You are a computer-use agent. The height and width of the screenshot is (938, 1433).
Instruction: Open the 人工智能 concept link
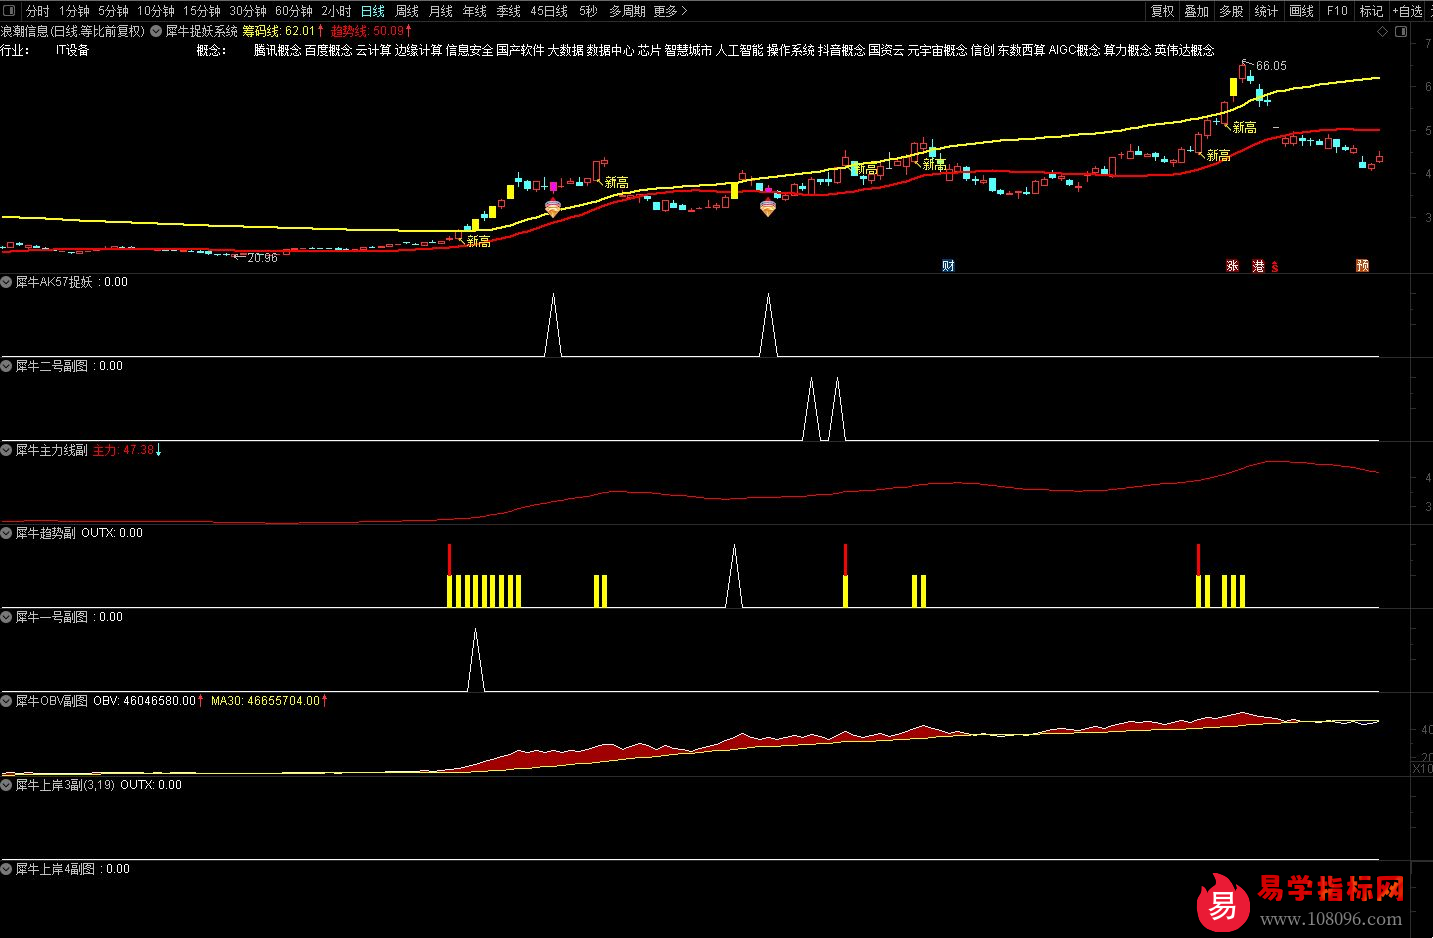[x=740, y=50]
